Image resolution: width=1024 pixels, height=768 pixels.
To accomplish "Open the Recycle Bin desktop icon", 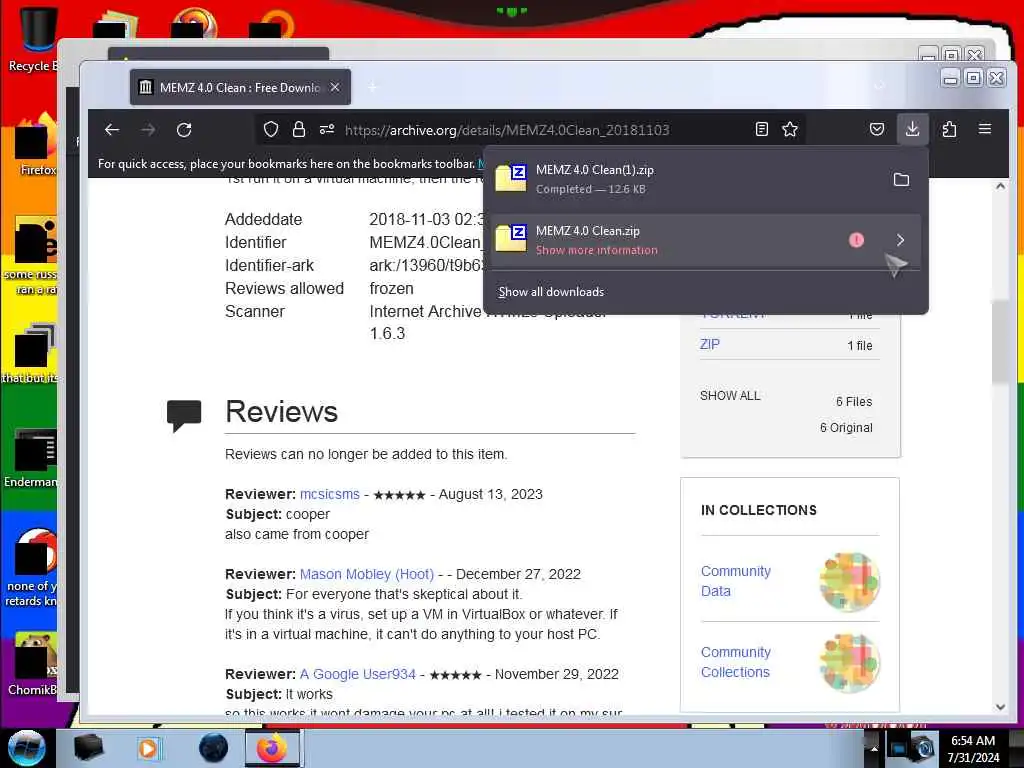I will click(x=34, y=38).
